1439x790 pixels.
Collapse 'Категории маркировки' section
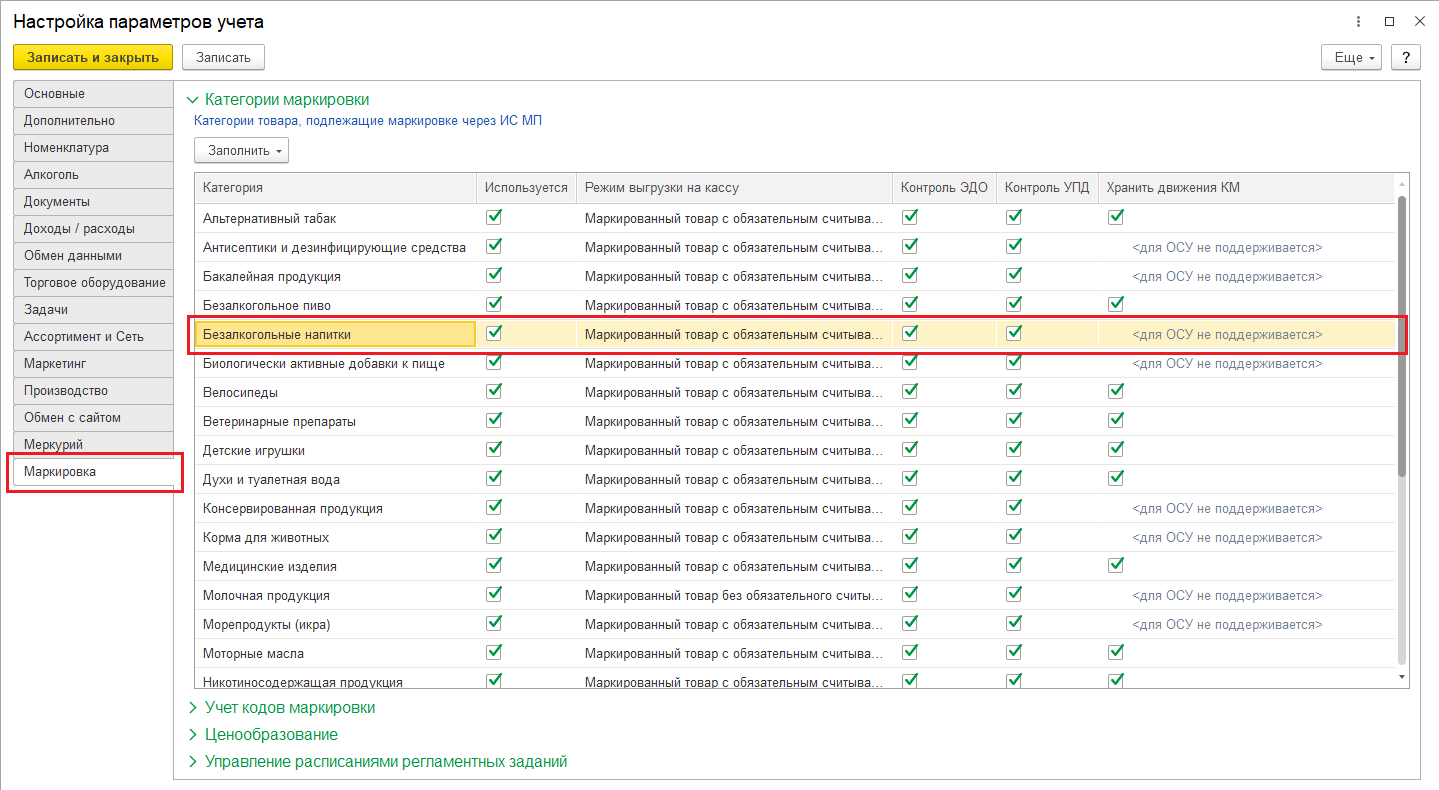(286, 100)
